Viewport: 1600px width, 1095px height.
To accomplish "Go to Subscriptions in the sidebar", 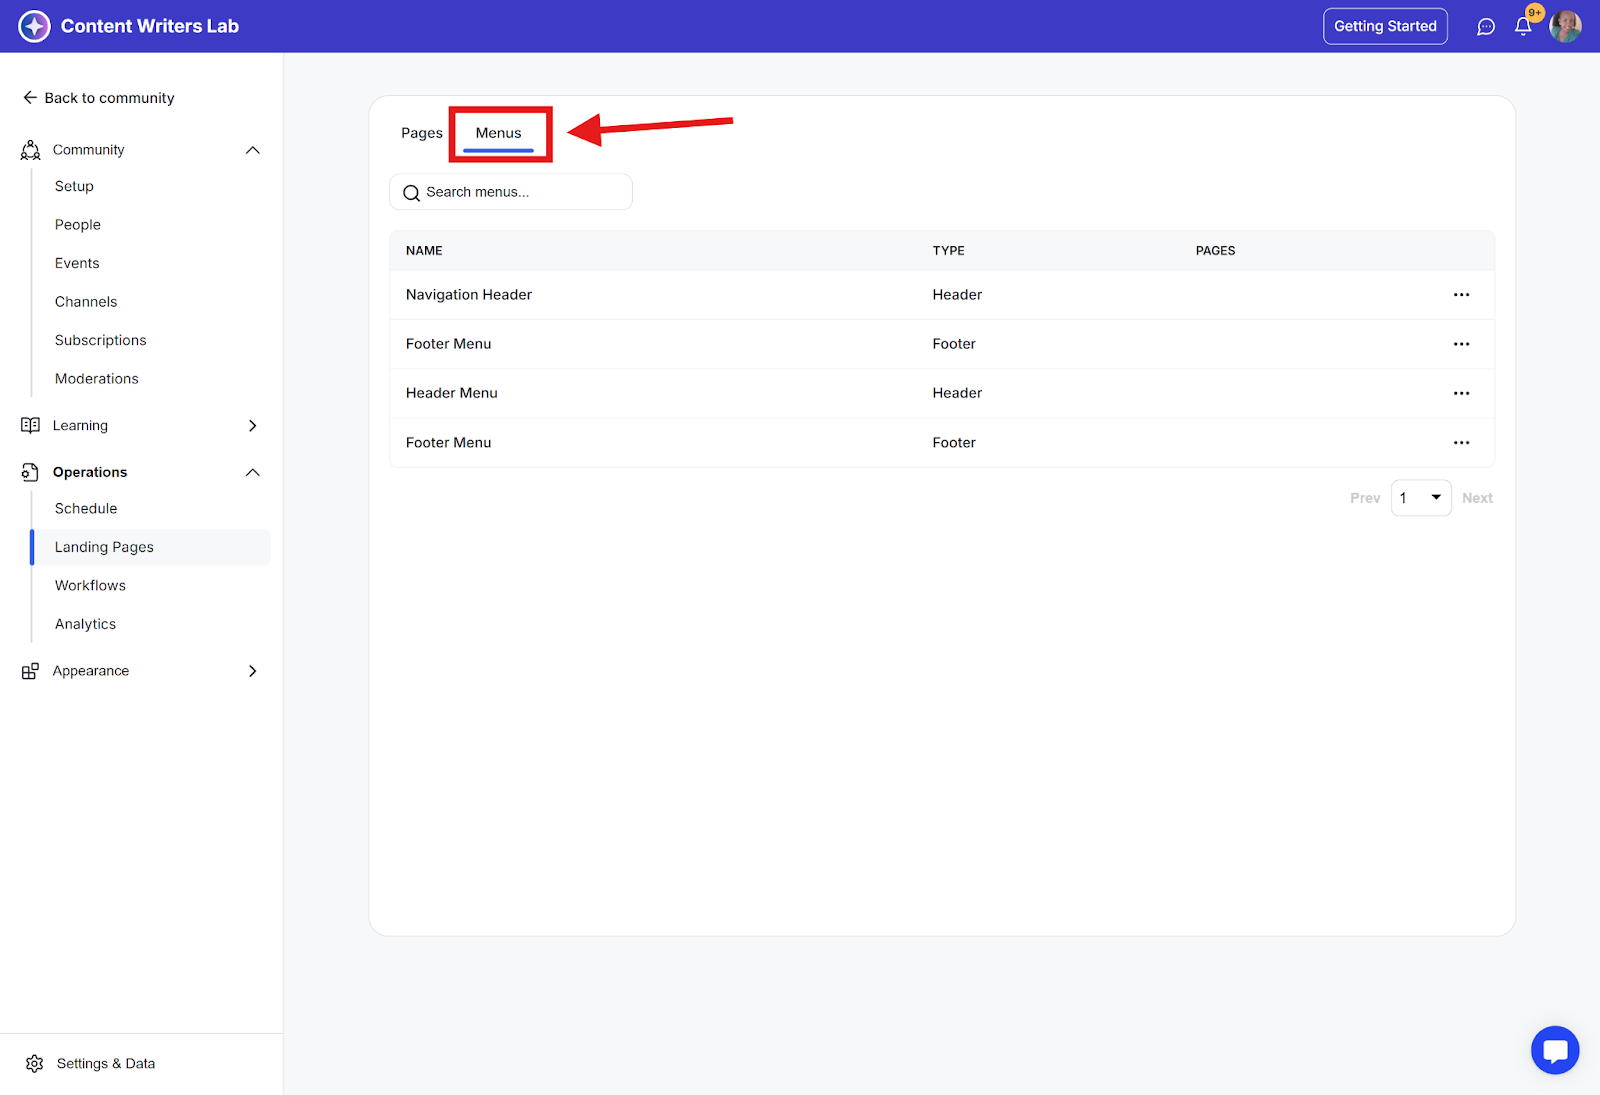I will coord(101,340).
